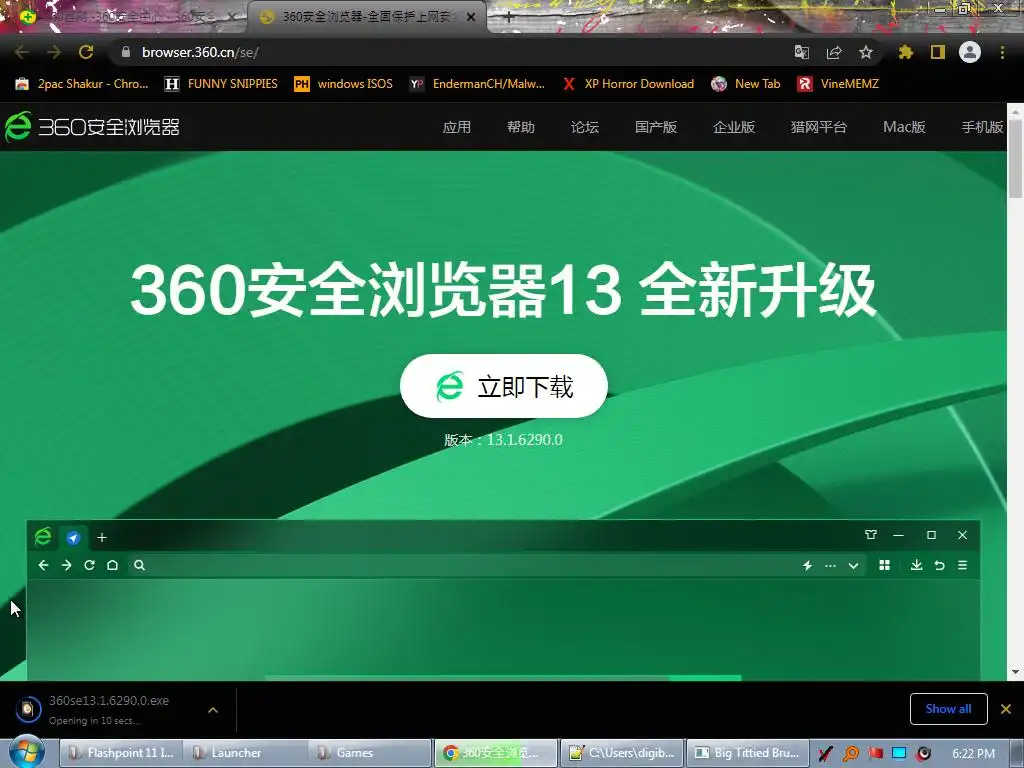
Task: Open the 企业版 navigation item
Action: pyautogui.click(x=734, y=127)
